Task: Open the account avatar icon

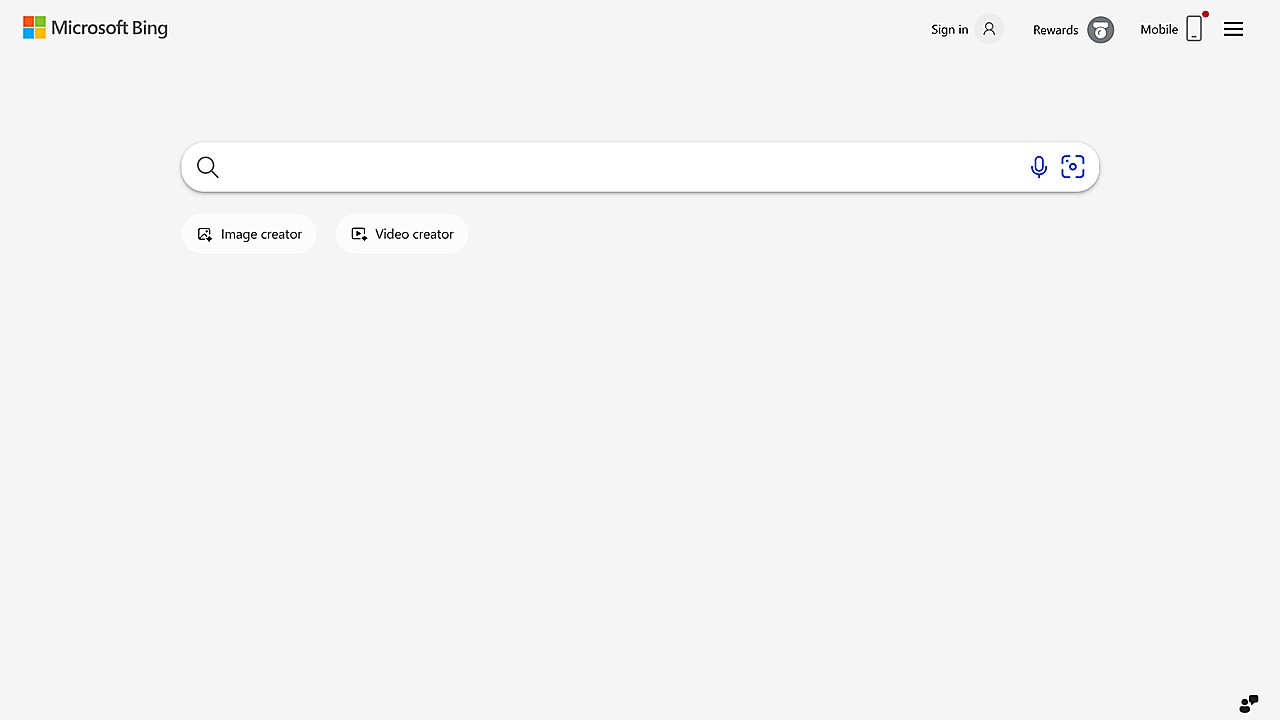Action: [989, 29]
